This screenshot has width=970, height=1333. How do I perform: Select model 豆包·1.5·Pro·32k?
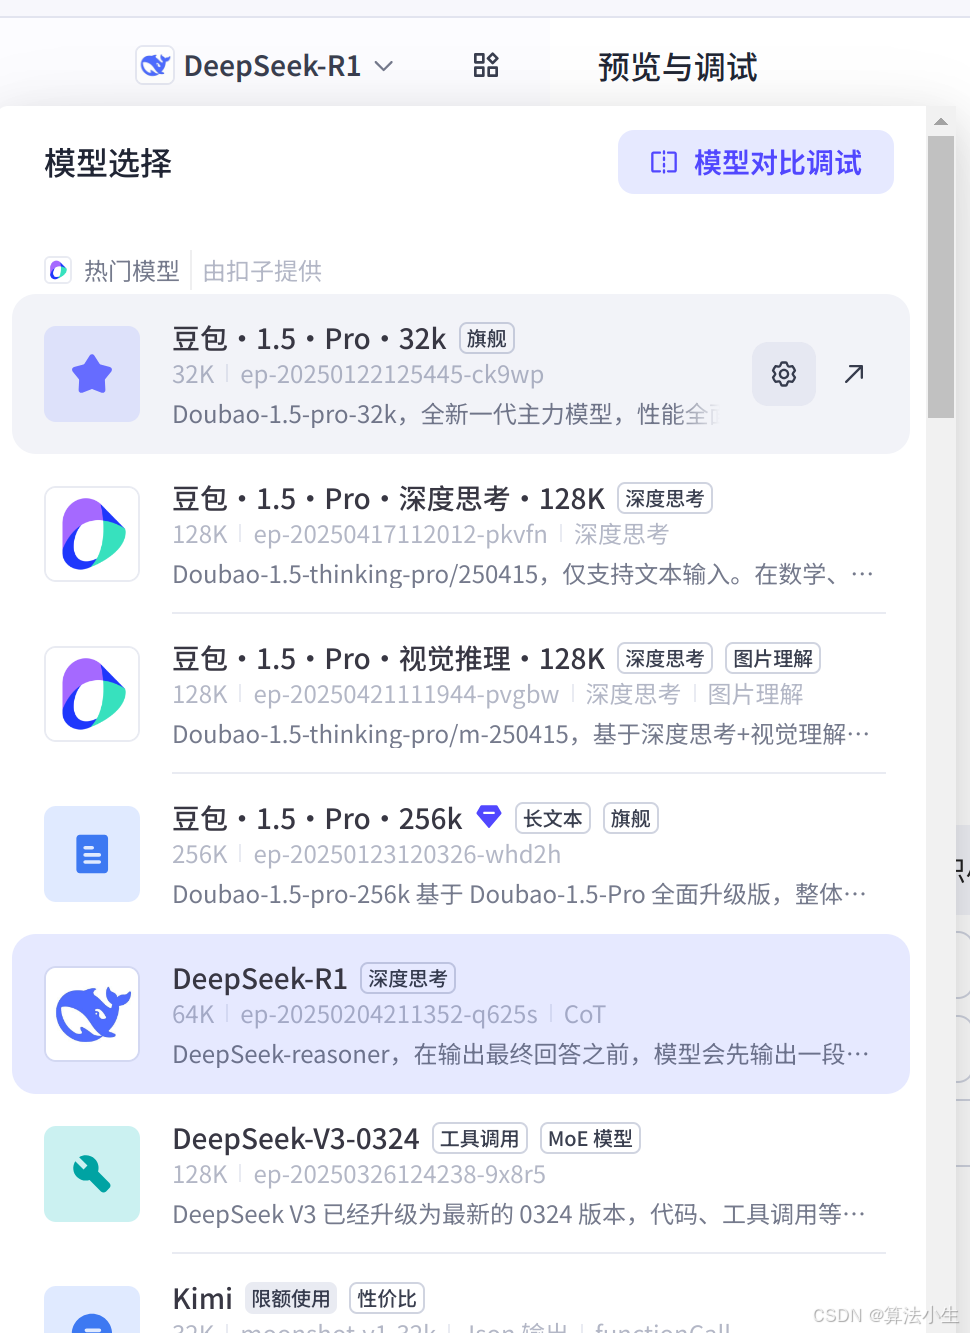tap(461, 374)
